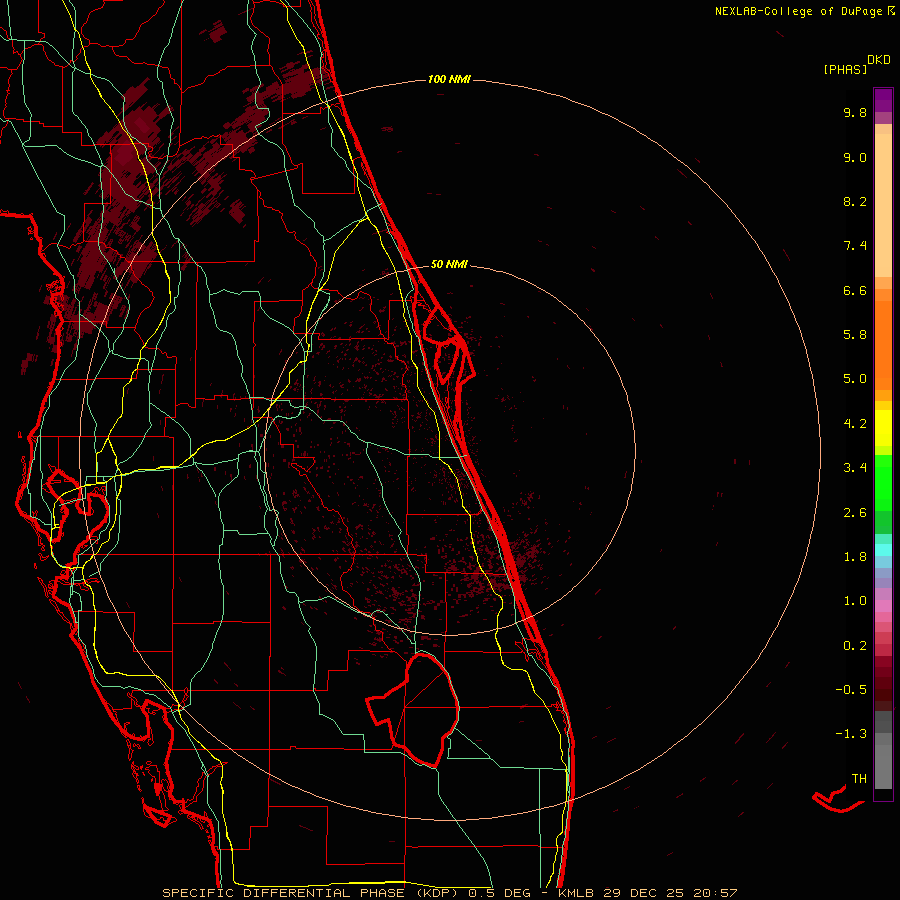
Task: Click the pink segment of the color bar
Action: [883, 606]
